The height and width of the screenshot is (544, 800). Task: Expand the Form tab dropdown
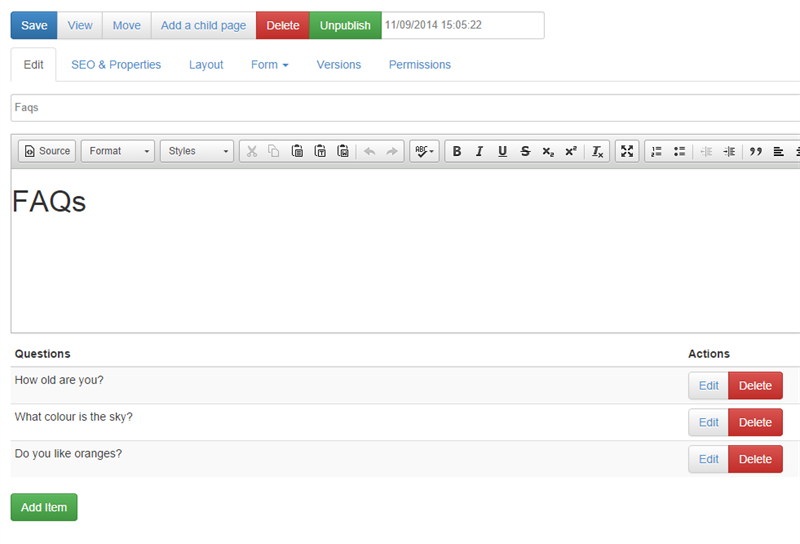point(269,65)
